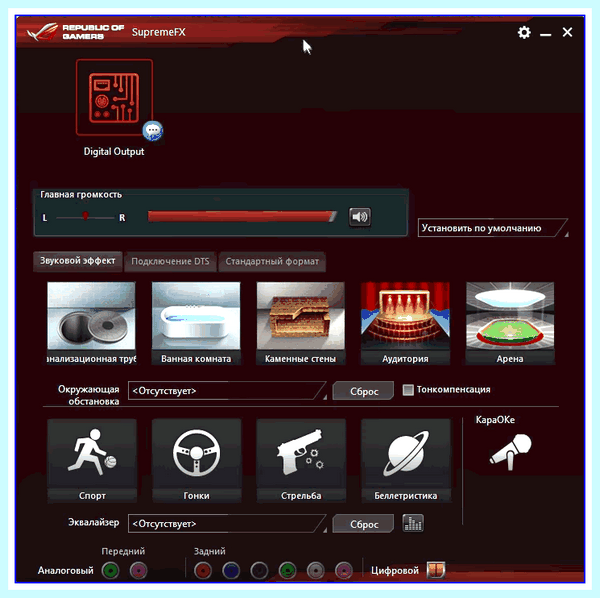
Task: Click the 'Digital Output' label text
Action: tap(114, 152)
